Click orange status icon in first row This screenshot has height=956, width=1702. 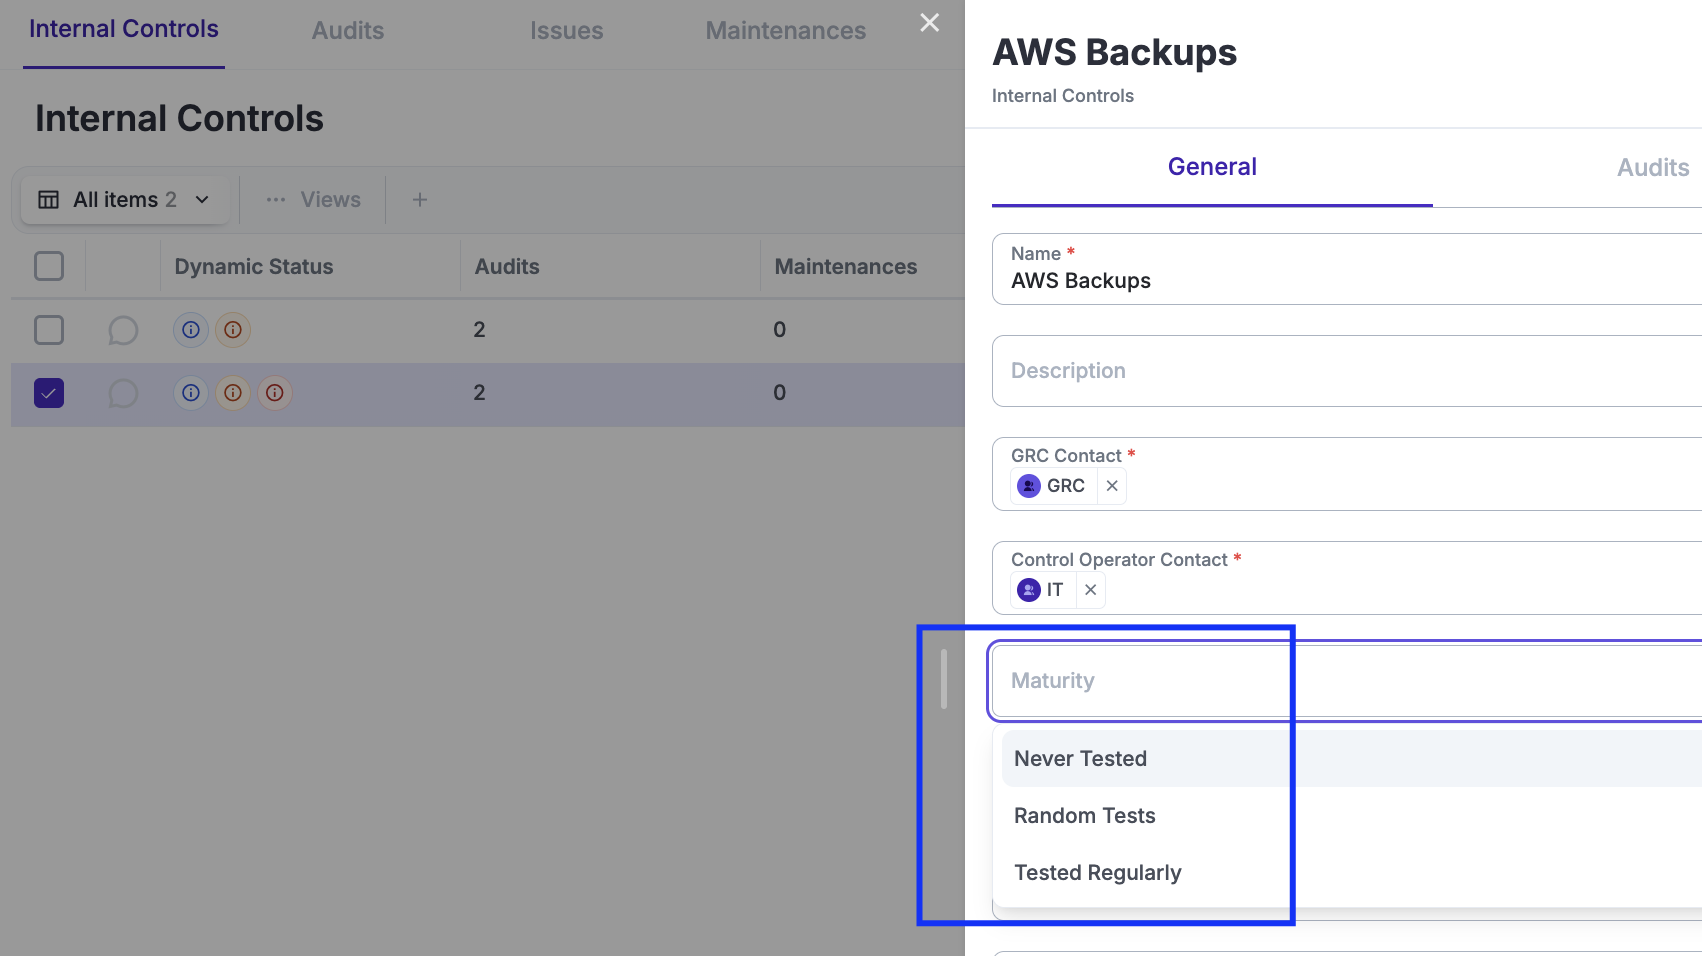click(x=233, y=330)
